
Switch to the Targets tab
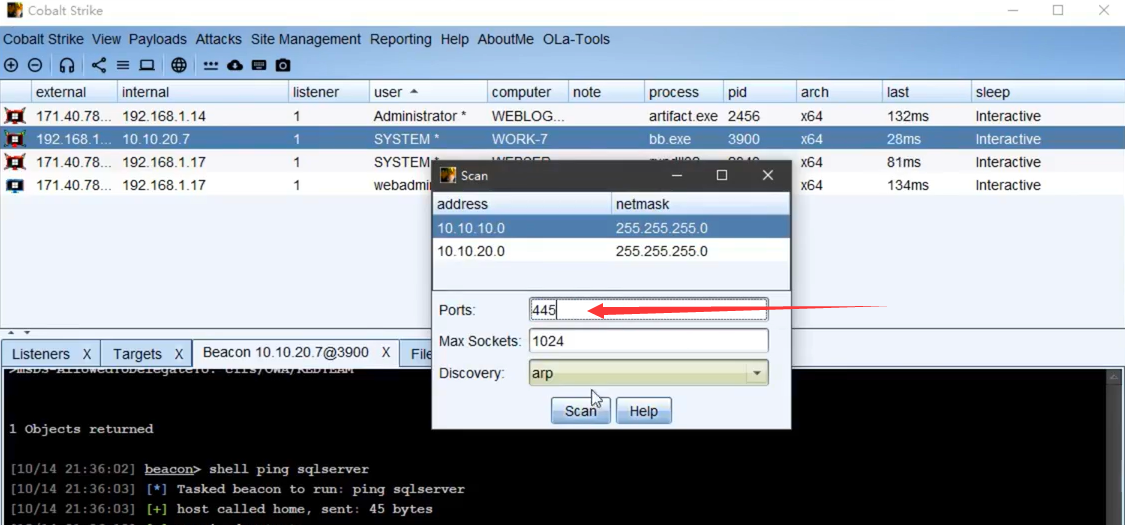coord(137,354)
